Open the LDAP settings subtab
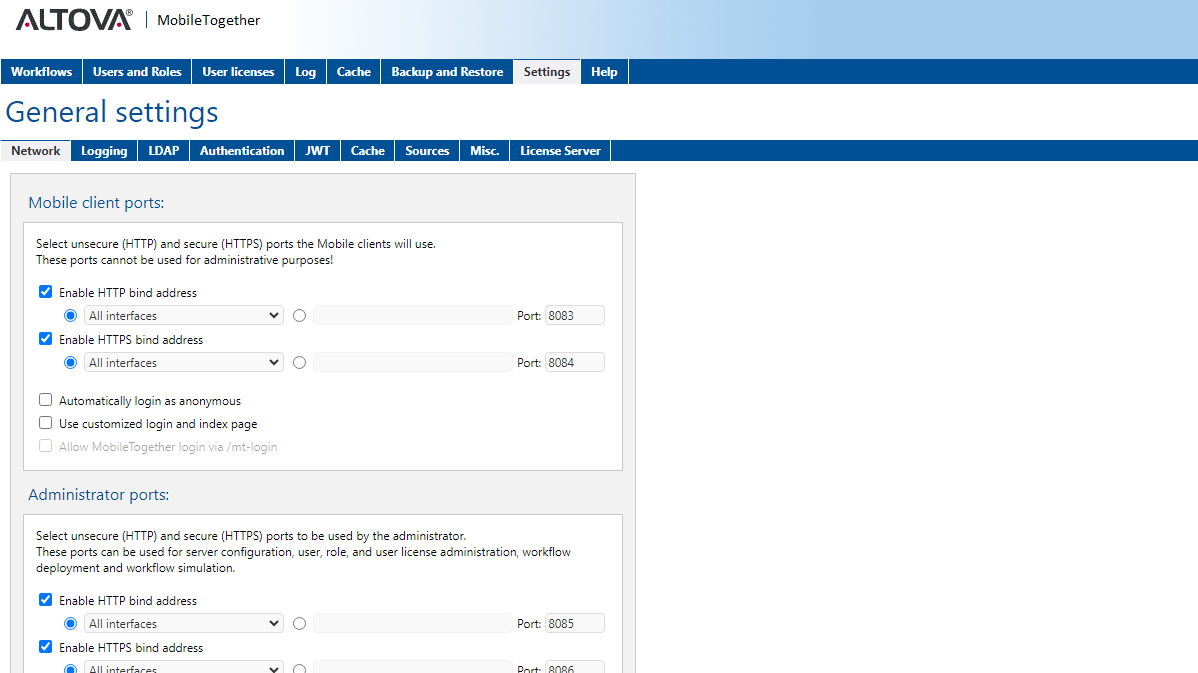Viewport: 1198px width, 673px height. pos(164,151)
